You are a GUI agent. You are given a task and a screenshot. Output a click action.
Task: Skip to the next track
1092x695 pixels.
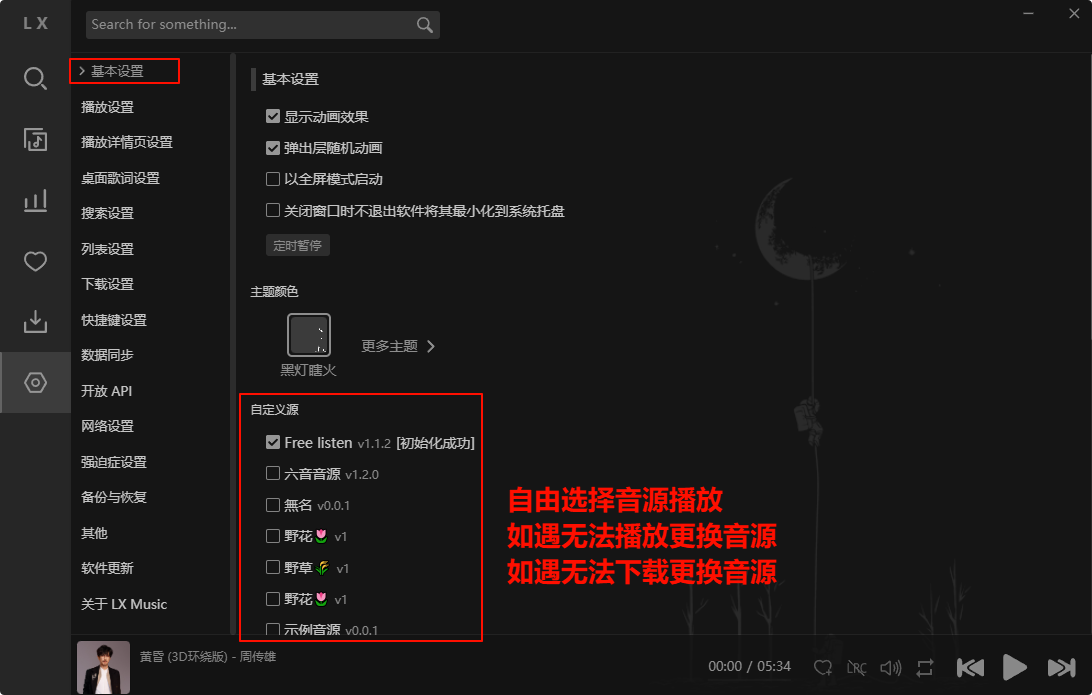1061,667
